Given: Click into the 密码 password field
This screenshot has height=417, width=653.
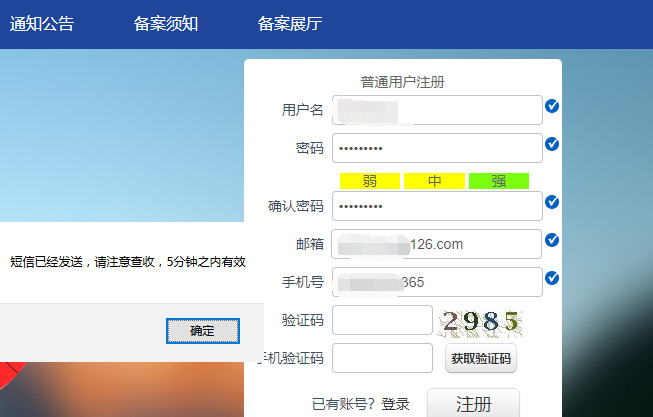Looking at the screenshot, I should [x=437, y=148].
